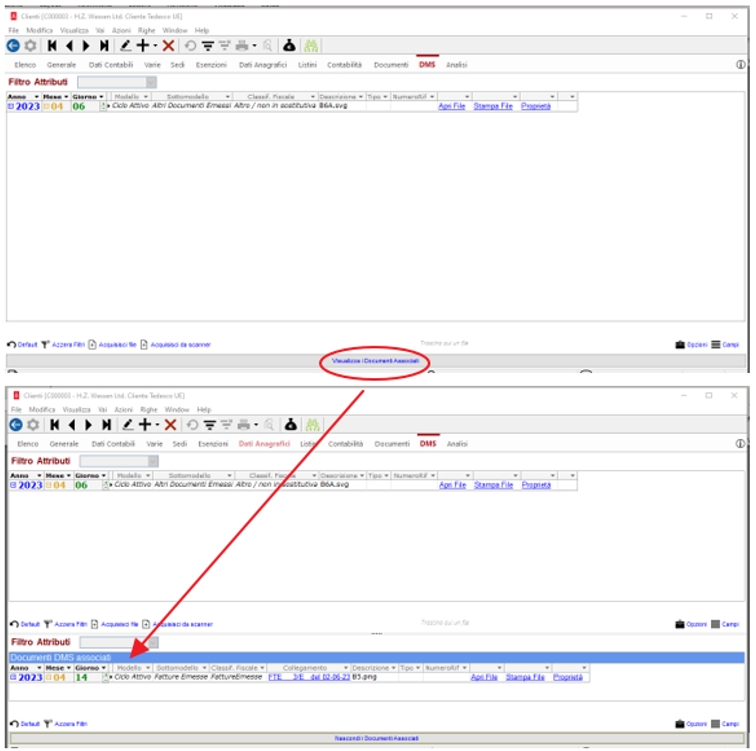
Task: Click the printer icon in top window toolbar
Action: pos(242,46)
